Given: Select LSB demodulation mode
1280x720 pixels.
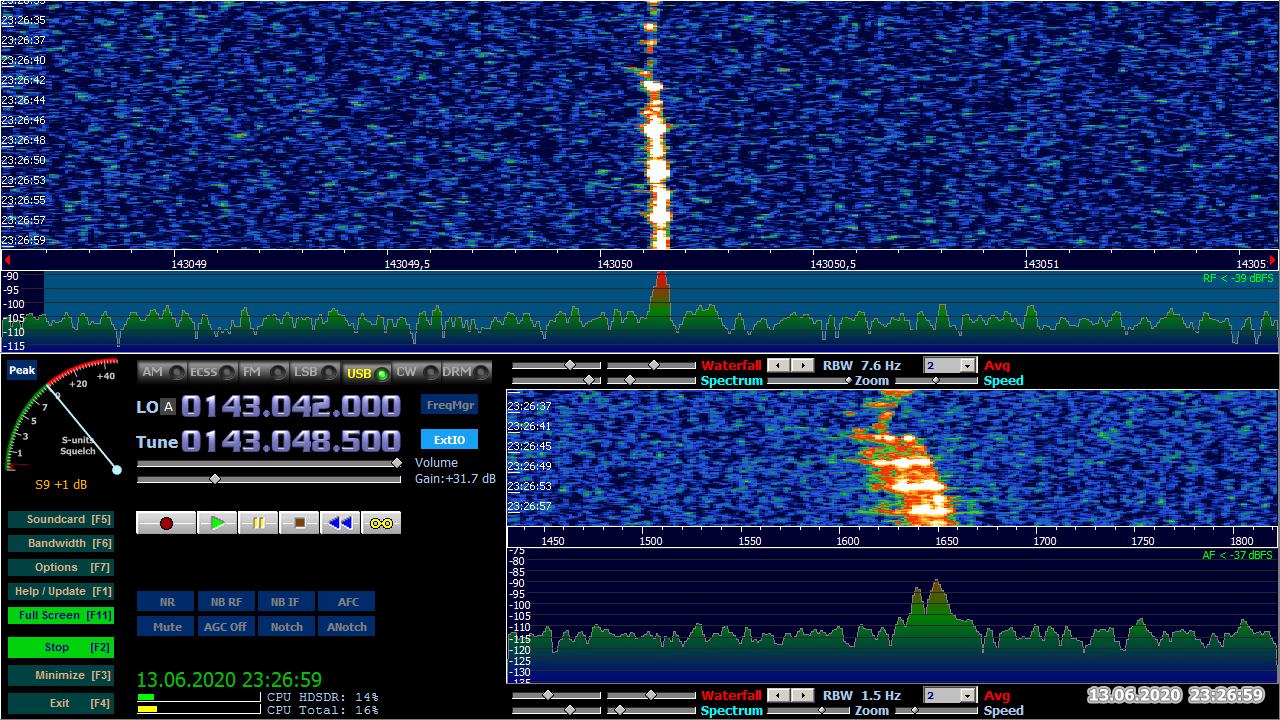Looking at the screenshot, I should (x=315, y=372).
